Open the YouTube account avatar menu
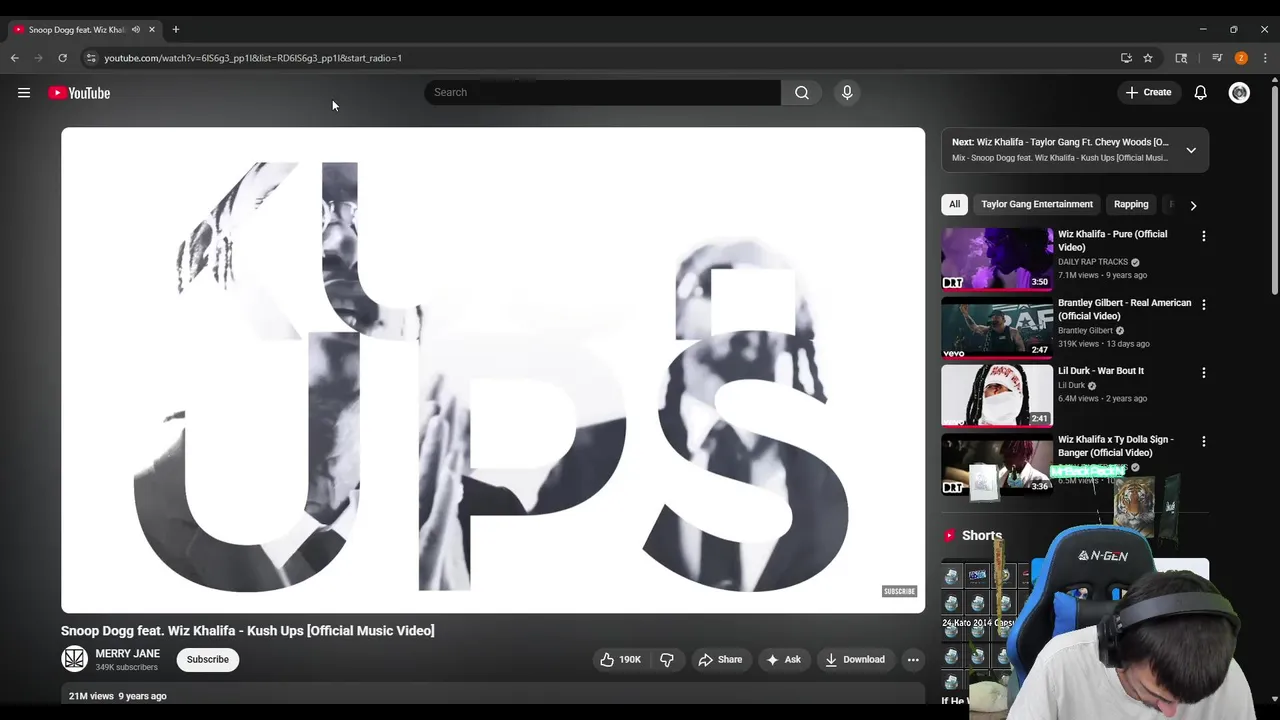 coord(1239,92)
